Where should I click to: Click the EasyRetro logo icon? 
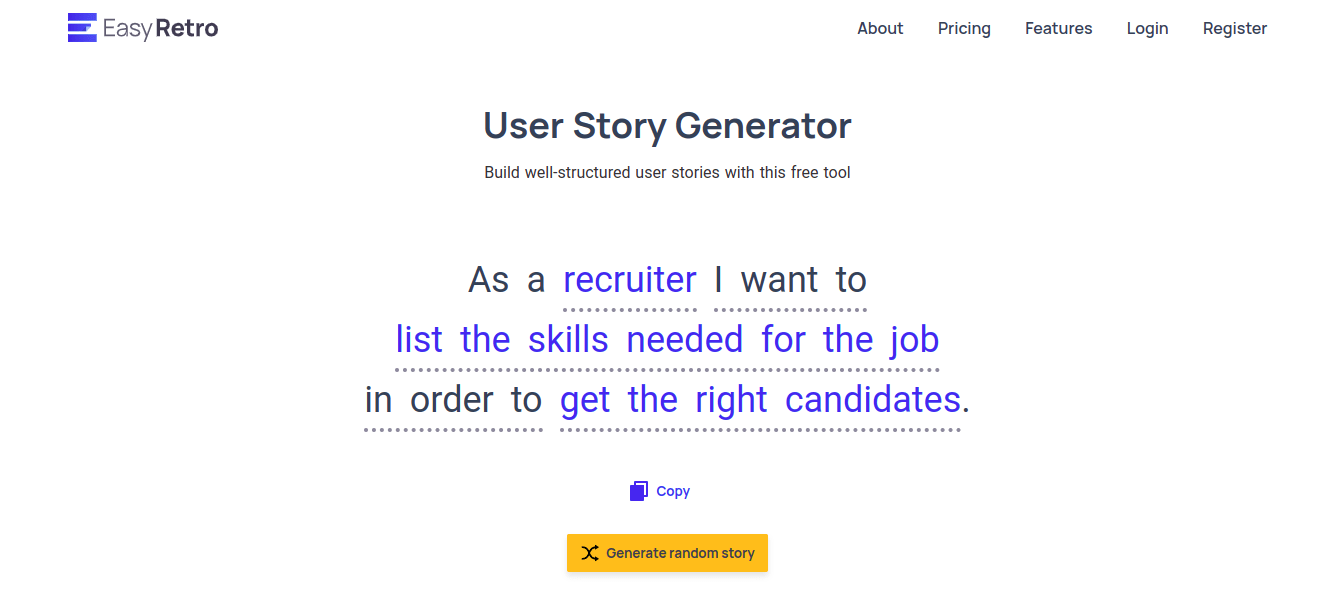pos(82,28)
